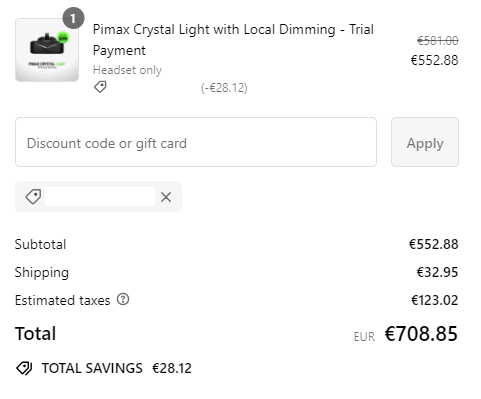Click the Pimax Crystal Light product title
The image size is (481, 399).
pos(233,40)
